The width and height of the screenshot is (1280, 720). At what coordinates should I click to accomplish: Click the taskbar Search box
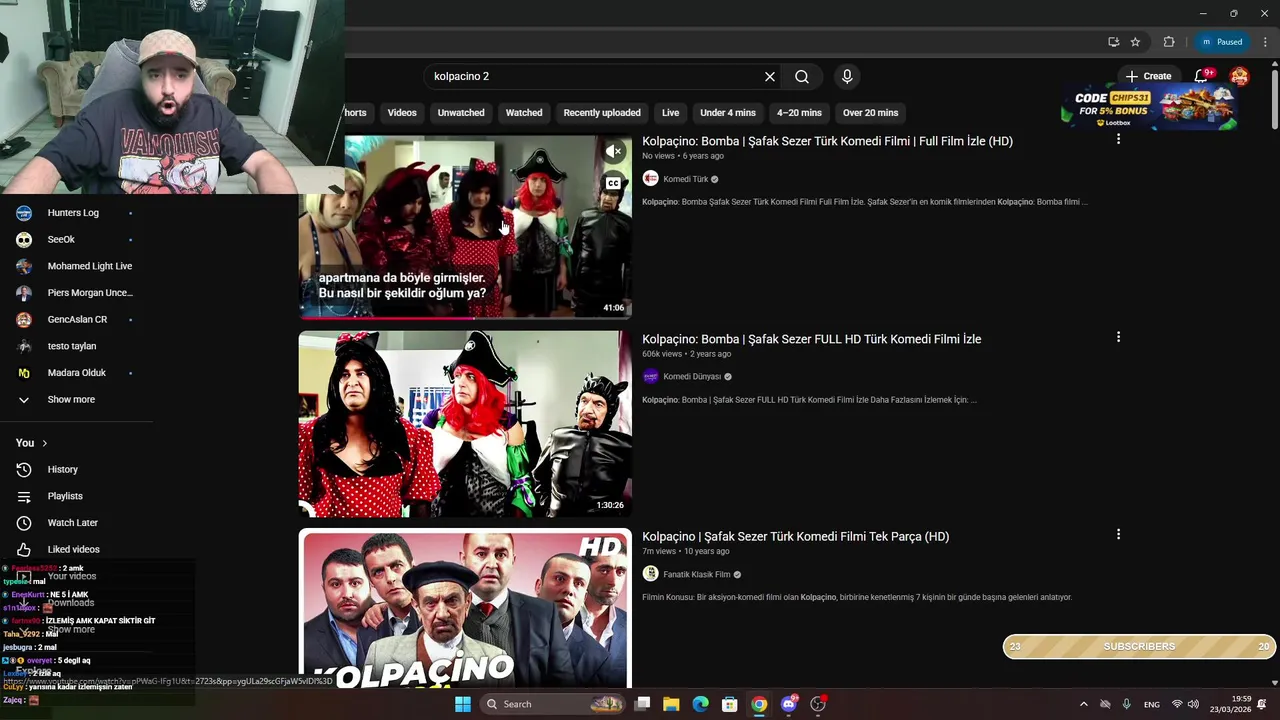tap(551, 704)
